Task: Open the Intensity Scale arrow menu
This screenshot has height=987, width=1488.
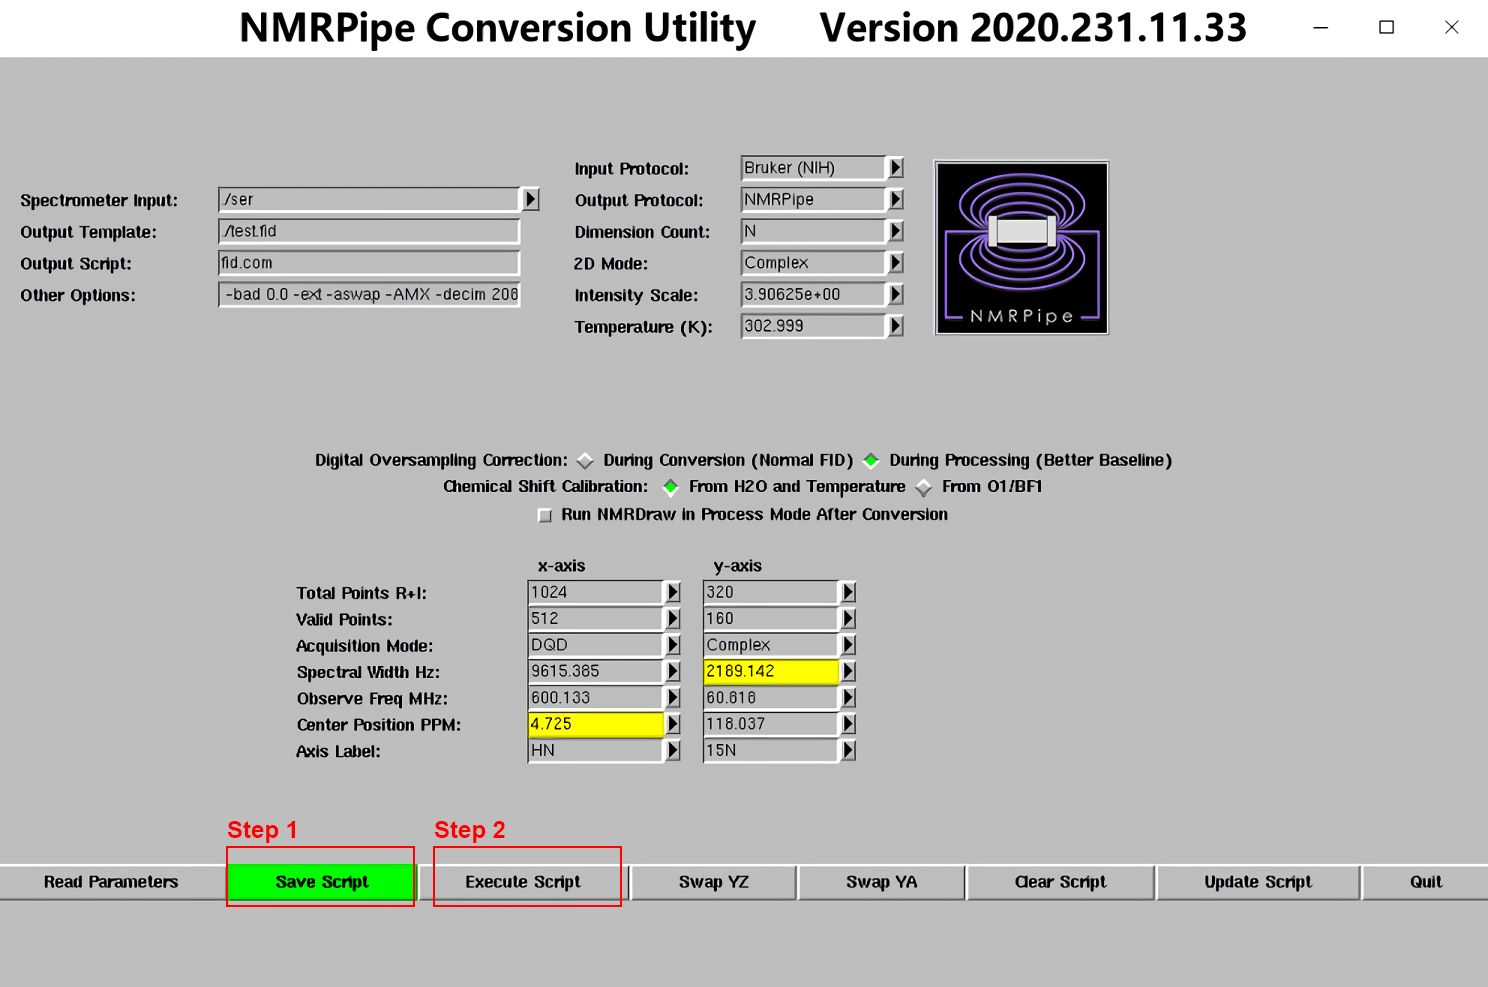Action: tap(896, 294)
